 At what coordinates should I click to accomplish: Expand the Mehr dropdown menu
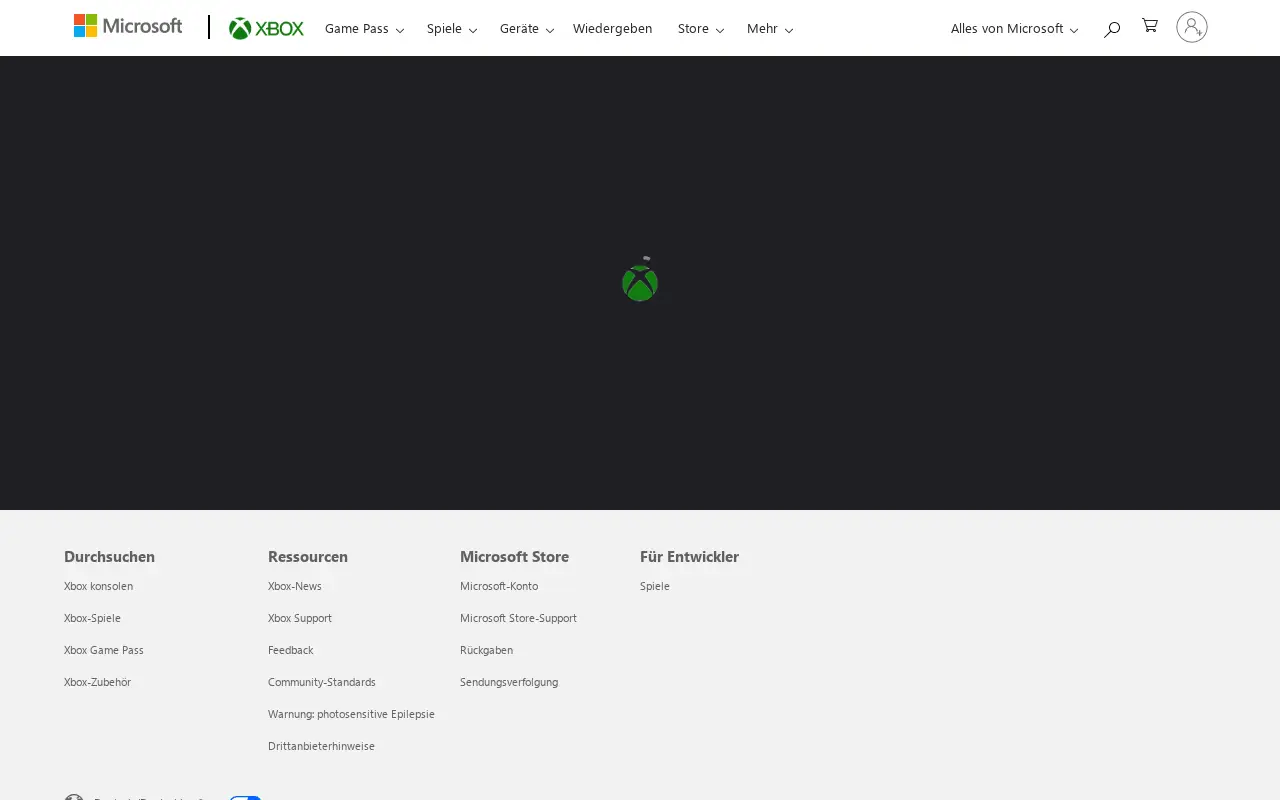770,29
